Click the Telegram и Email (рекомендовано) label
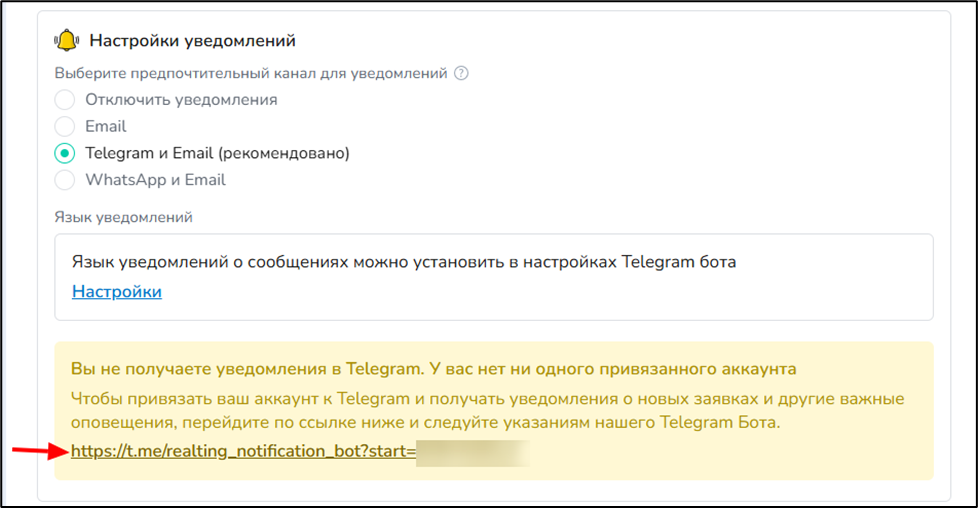Viewport: 978px width, 508px height. (217, 153)
